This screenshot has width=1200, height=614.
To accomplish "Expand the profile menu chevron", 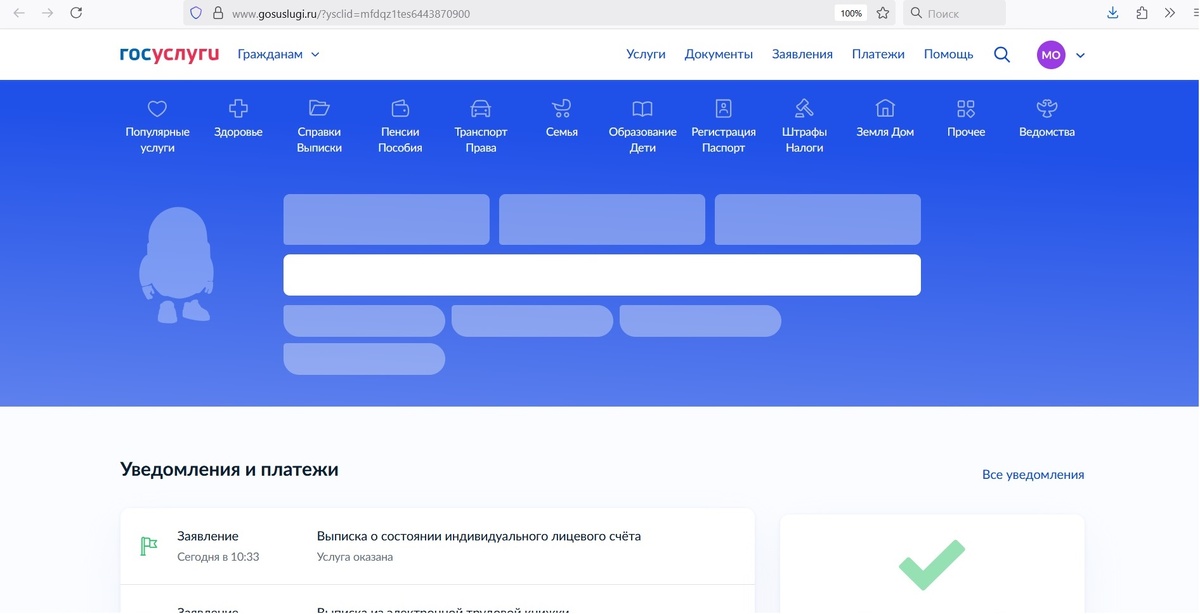I will coord(1080,56).
